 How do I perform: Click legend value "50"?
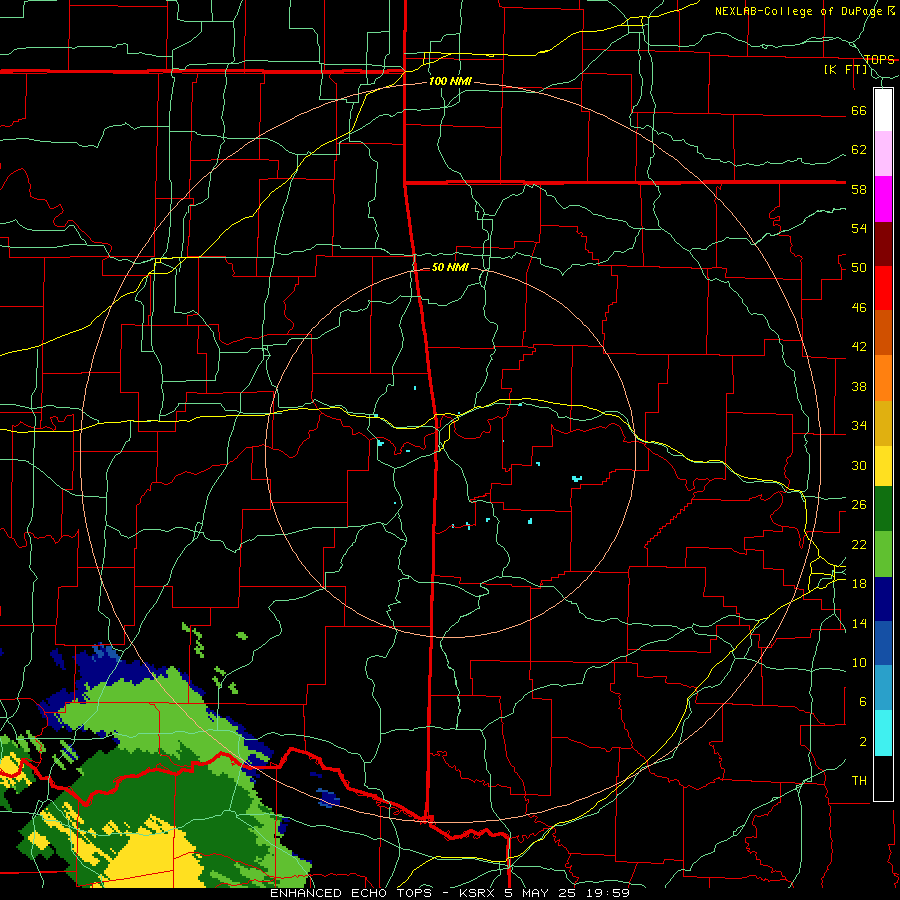pos(859,268)
